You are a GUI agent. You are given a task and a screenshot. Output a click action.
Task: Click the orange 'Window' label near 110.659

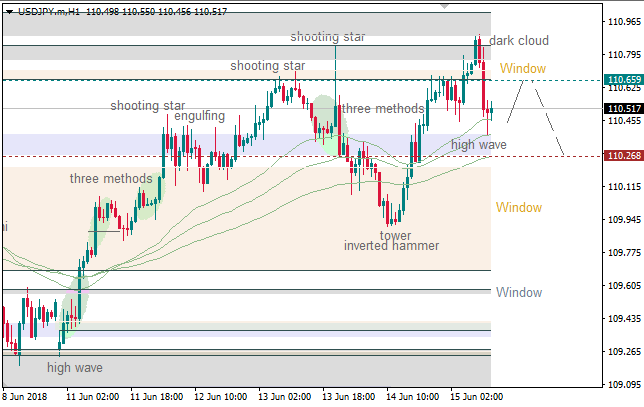[x=523, y=68]
